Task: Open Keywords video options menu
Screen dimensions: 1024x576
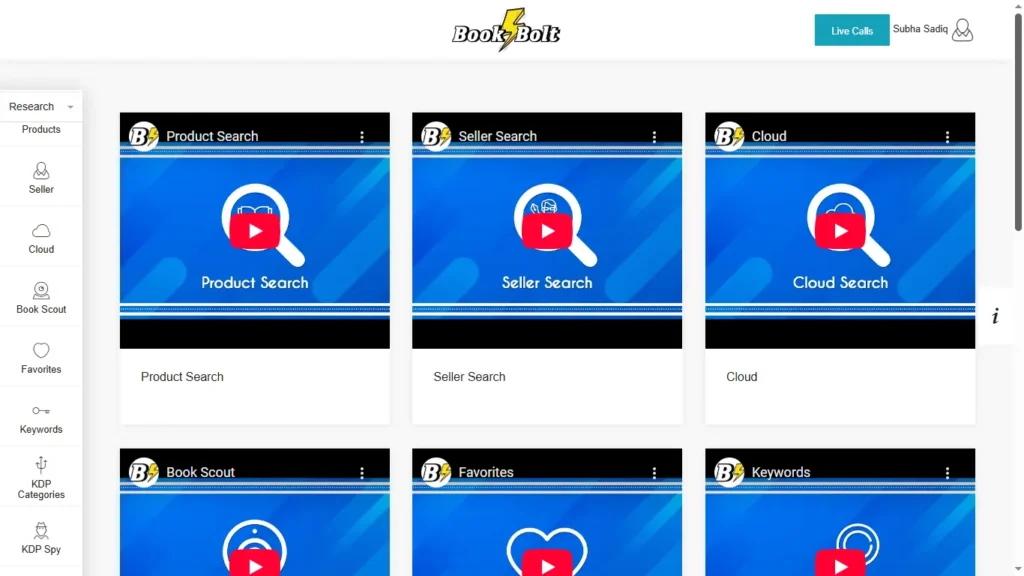Action: point(948,472)
